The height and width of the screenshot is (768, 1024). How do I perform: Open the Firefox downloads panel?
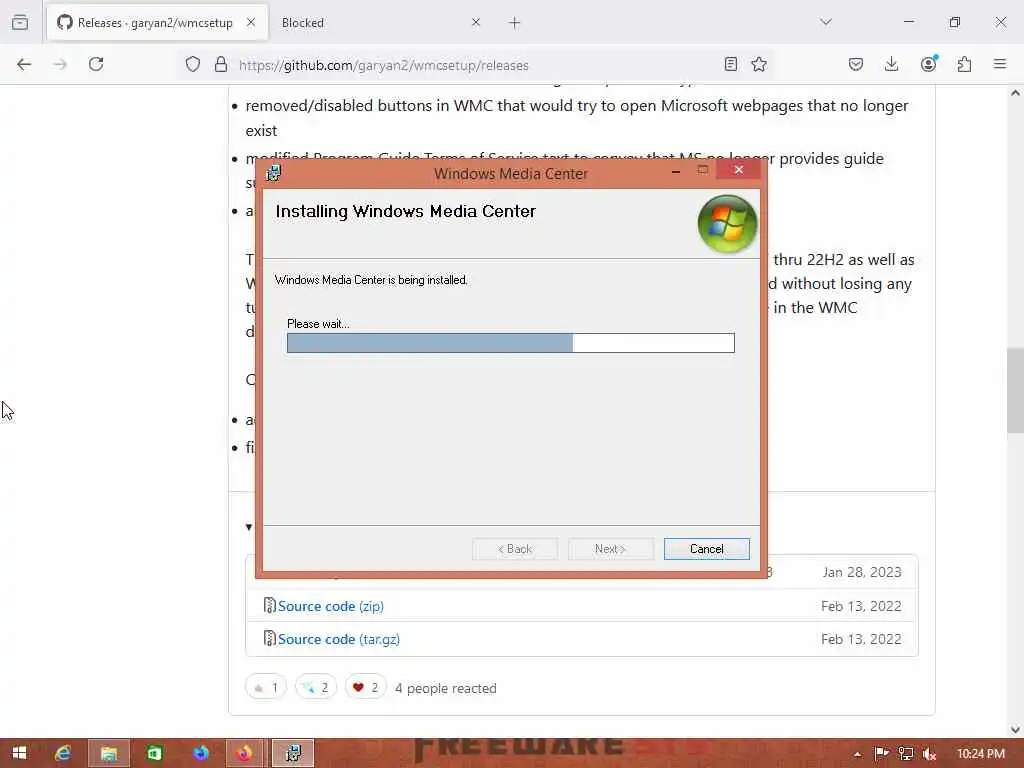pyautogui.click(x=891, y=64)
